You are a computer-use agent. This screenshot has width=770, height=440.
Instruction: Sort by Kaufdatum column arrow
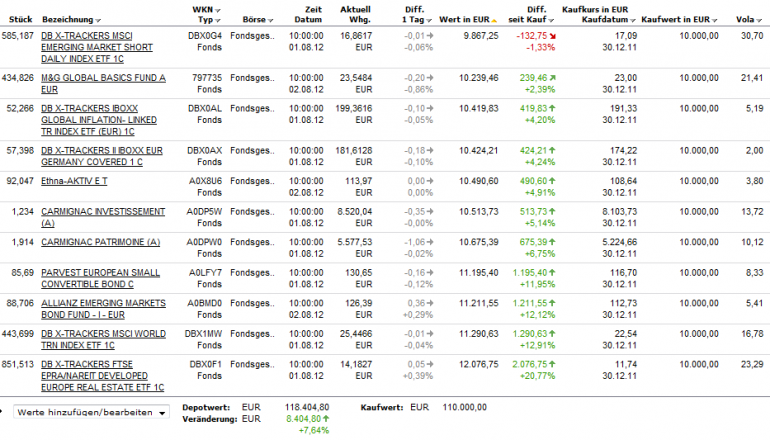coord(632,20)
